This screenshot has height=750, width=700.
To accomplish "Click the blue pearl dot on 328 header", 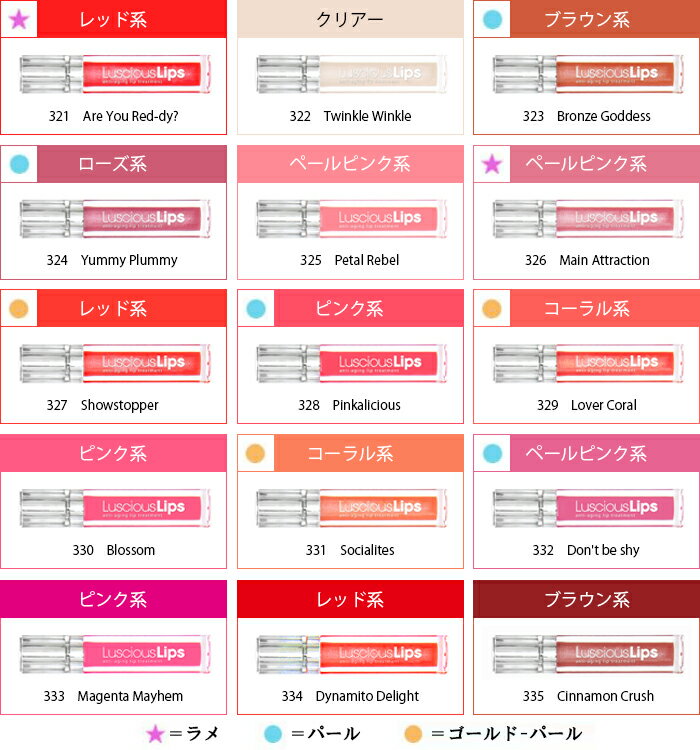I will (255, 308).
